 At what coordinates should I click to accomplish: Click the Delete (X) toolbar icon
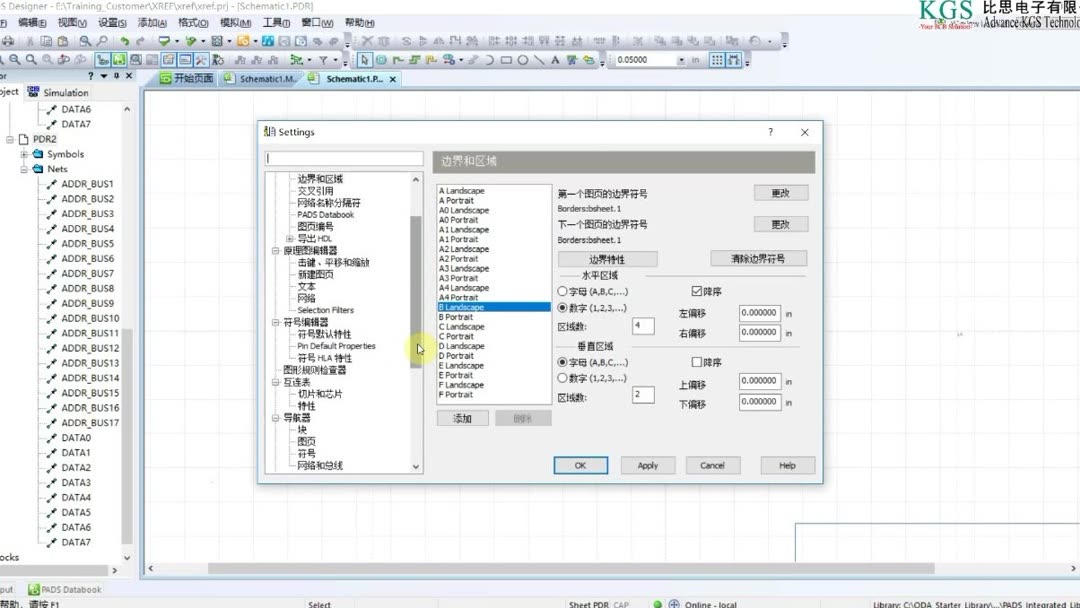point(367,42)
